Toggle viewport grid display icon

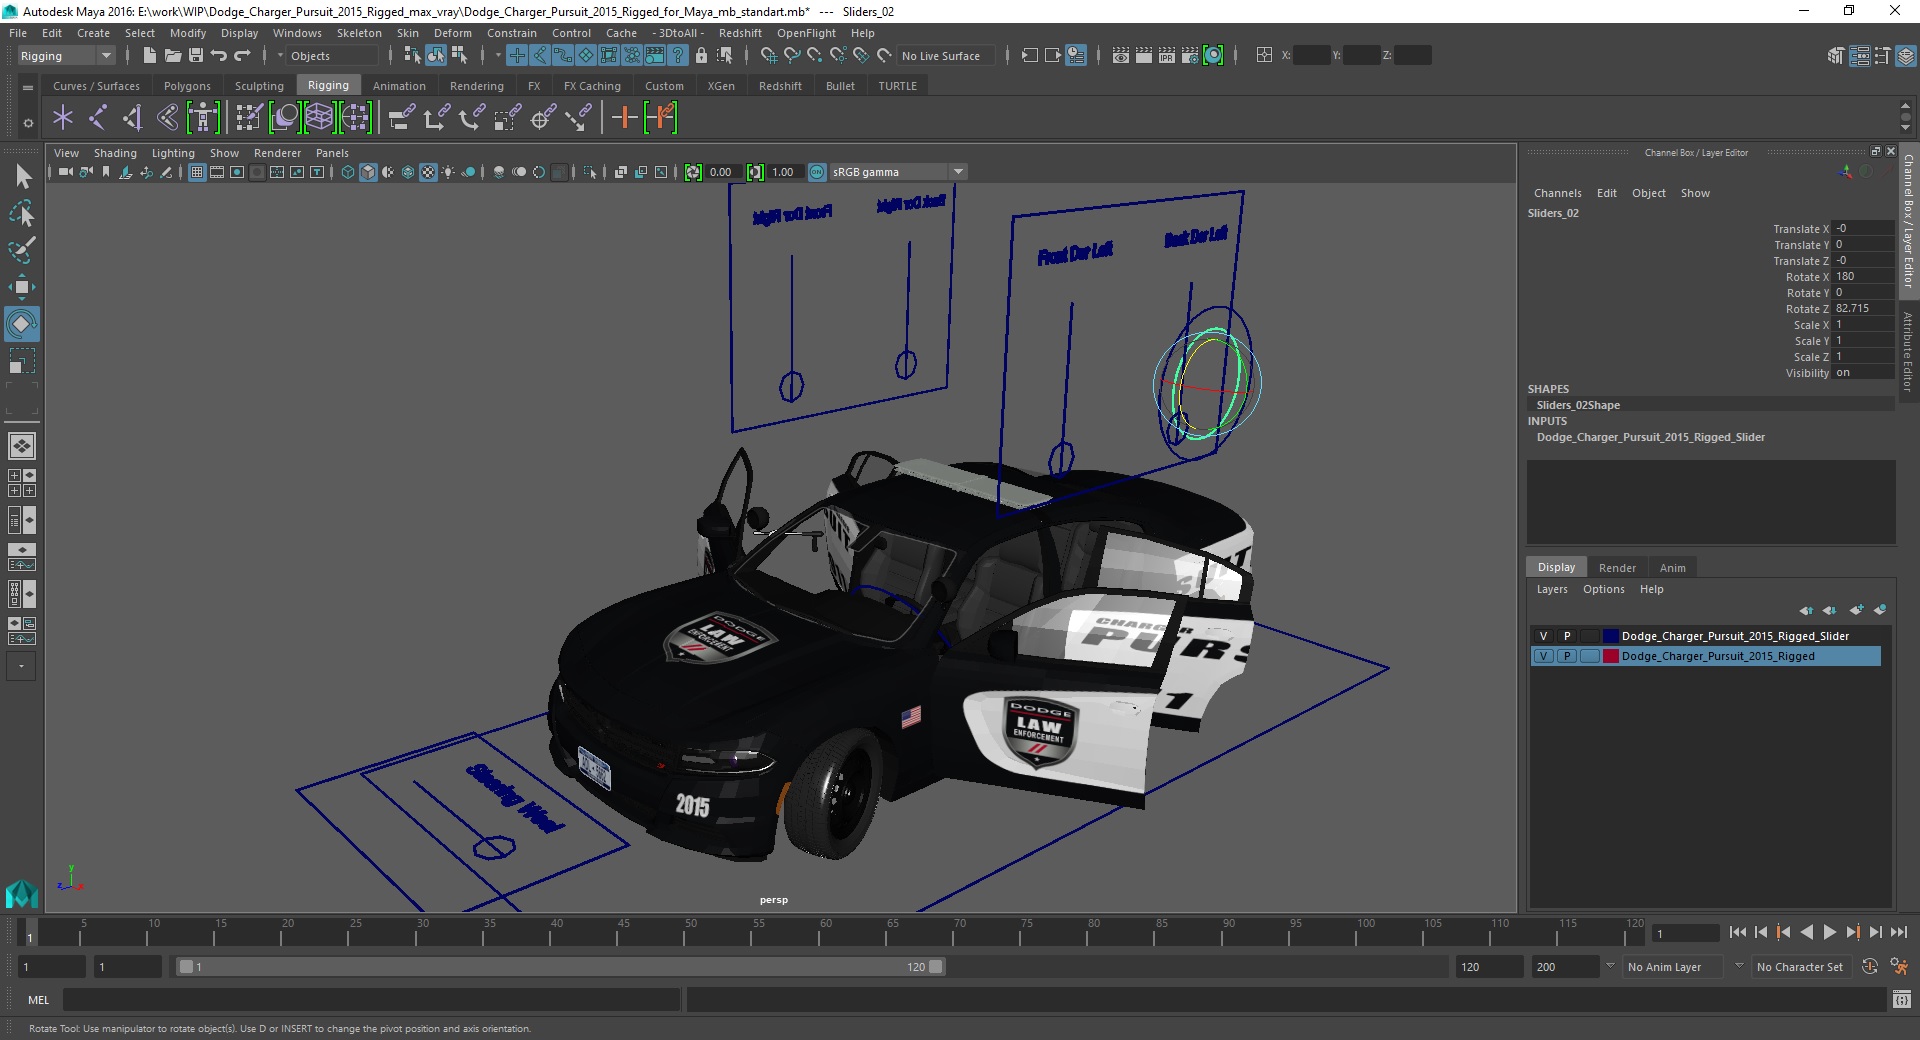coord(197,172)
